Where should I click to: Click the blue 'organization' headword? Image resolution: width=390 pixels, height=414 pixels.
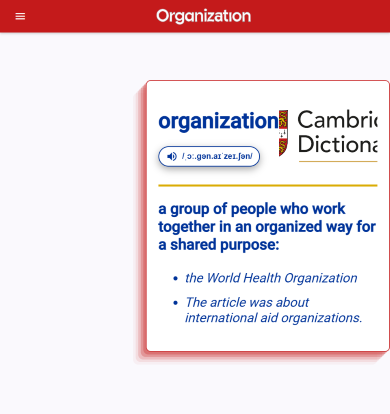tap(218, 121)
